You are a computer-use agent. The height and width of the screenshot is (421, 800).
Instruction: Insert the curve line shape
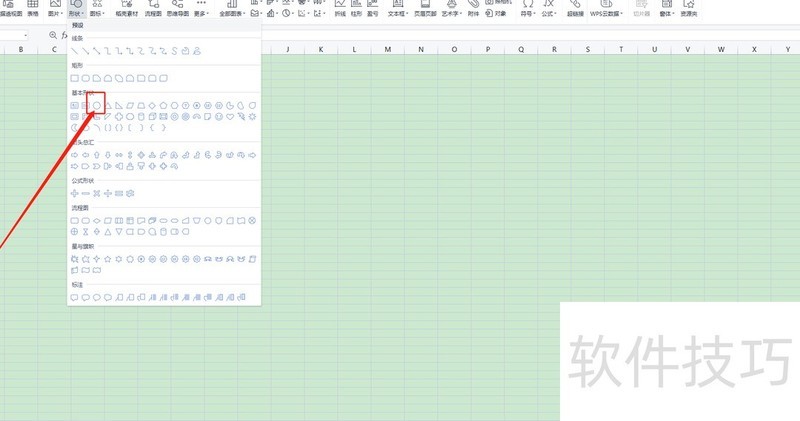click(174, 51)
